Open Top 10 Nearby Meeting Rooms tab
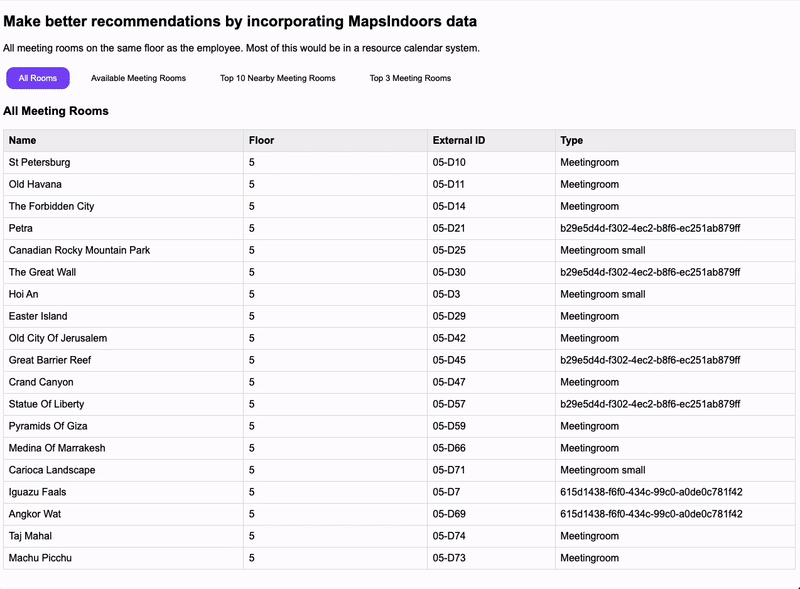 (x=277, y=78)
